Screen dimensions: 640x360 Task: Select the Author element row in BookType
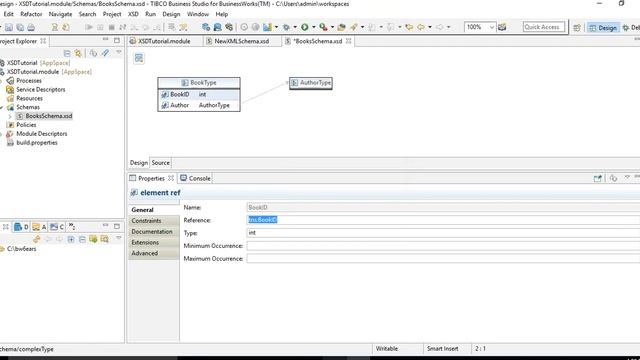(x=199, y=105)
